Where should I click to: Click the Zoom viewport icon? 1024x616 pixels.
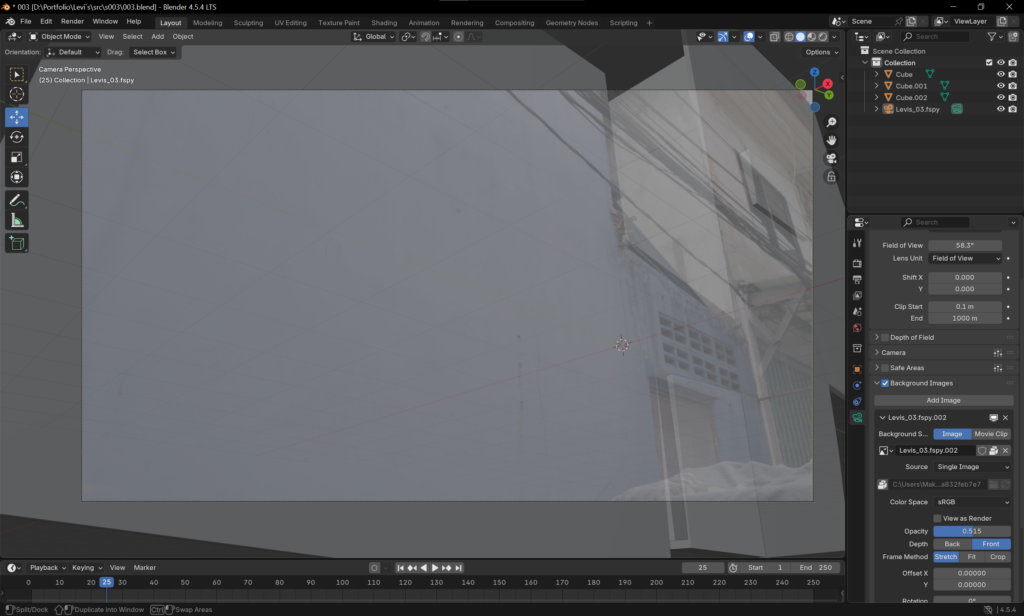pos(831,122)
